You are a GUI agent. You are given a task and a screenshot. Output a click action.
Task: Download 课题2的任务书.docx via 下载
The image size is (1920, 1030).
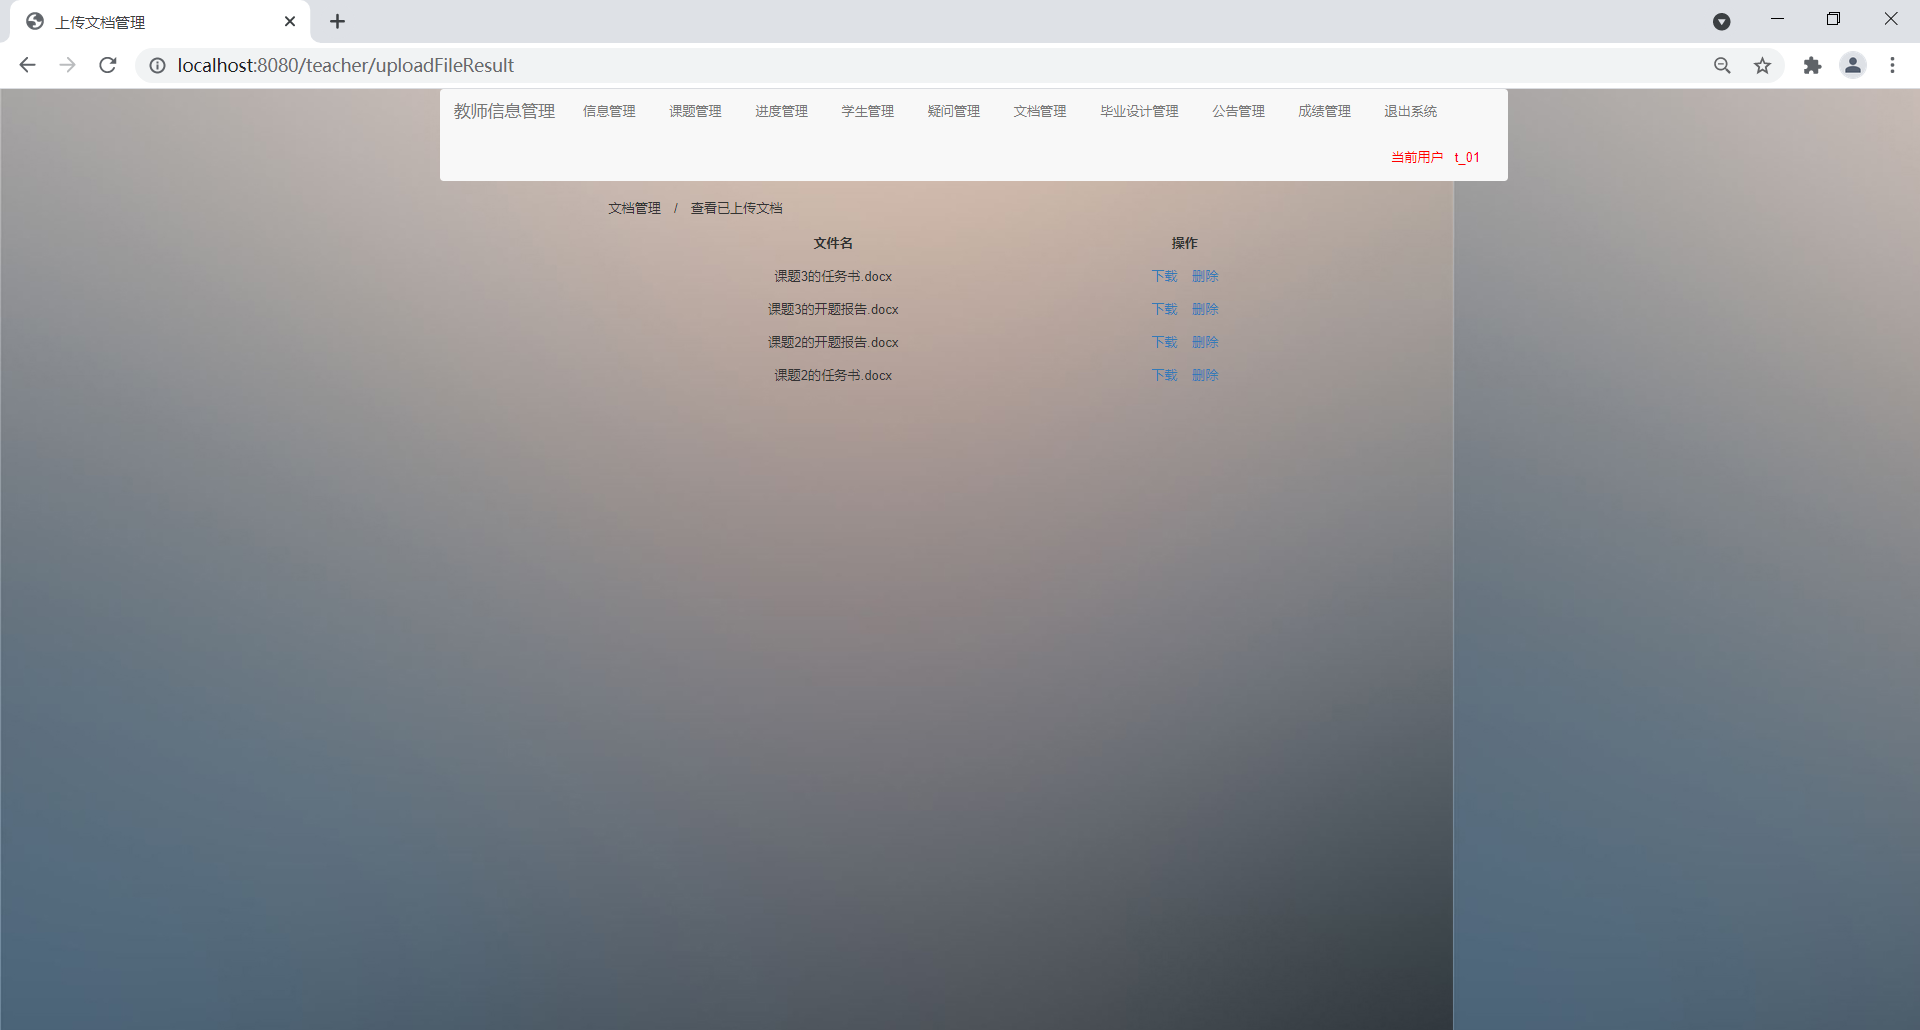point(1164,375)
